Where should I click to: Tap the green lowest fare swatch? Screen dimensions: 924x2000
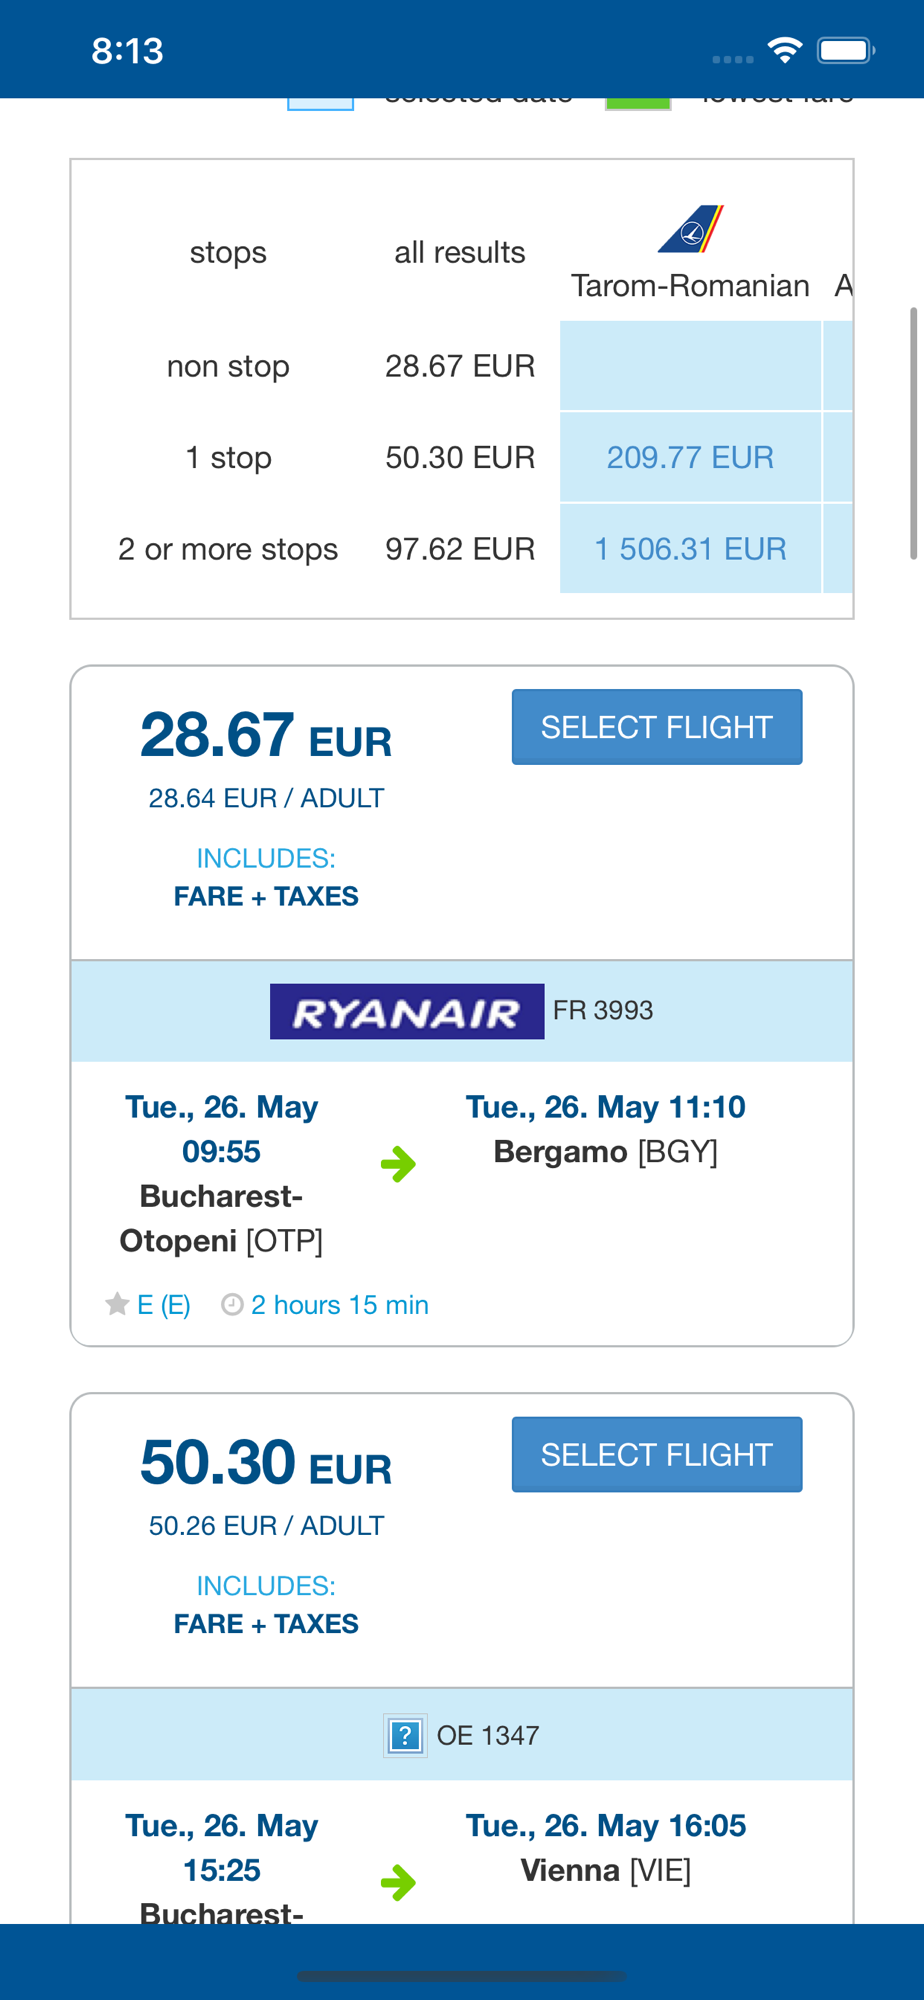[x=638, y=103]
